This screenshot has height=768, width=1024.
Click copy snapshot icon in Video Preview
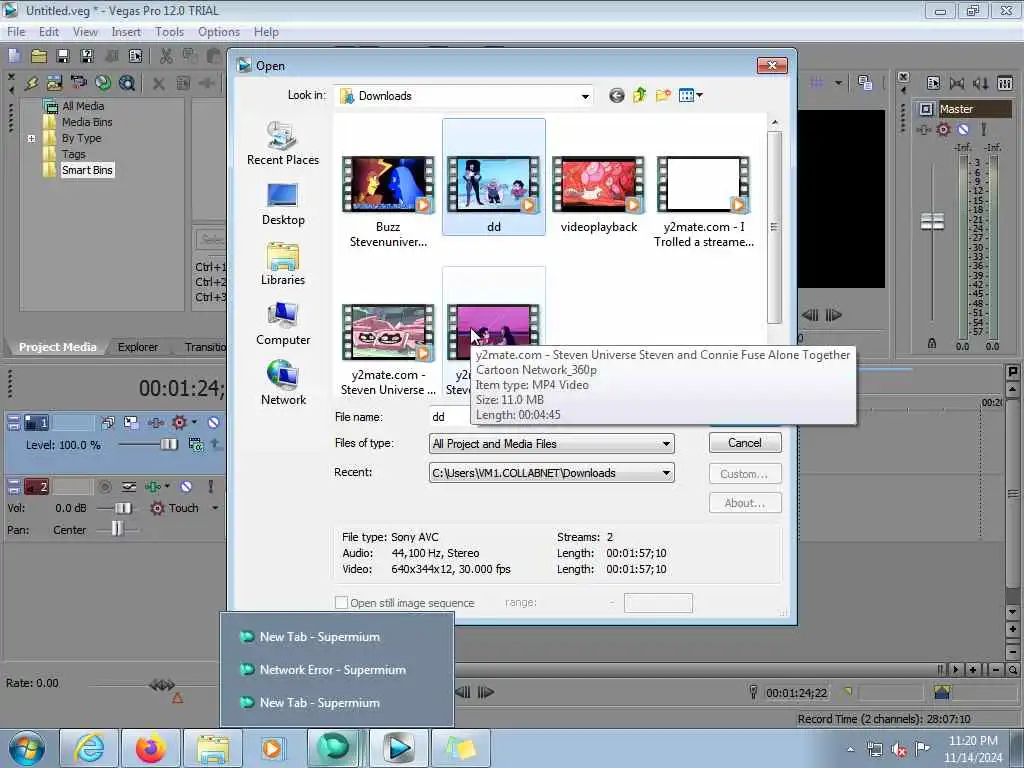(x=865, y=83)
